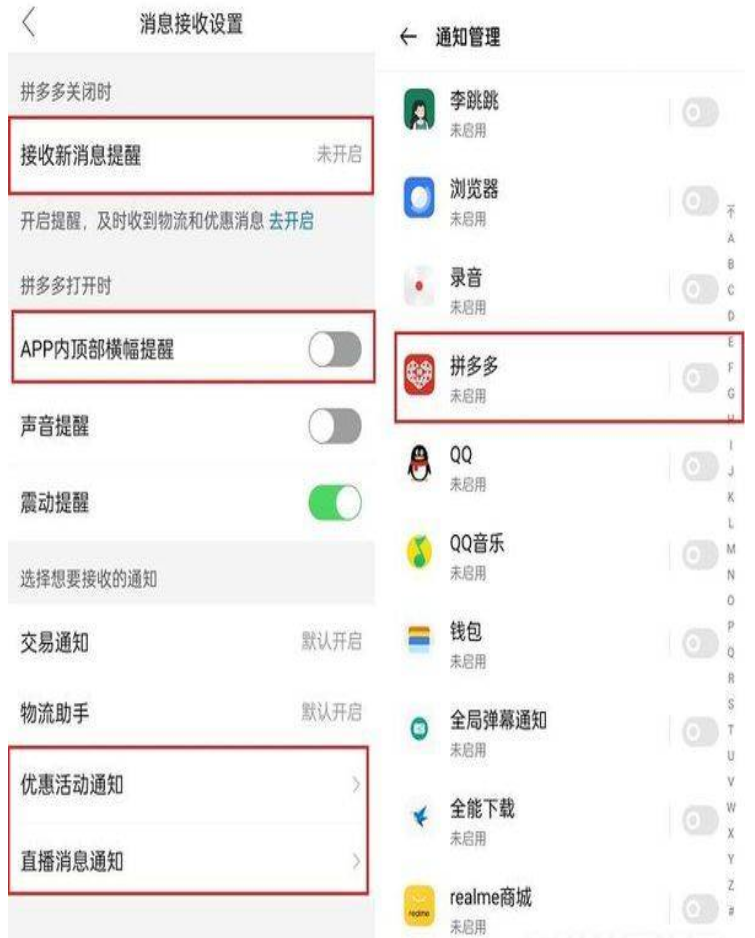The height and width of the screenshot is (938, 755).
Task: Toggle the APP内顶部横幅提醒 switch
Action: click(335, 349)
